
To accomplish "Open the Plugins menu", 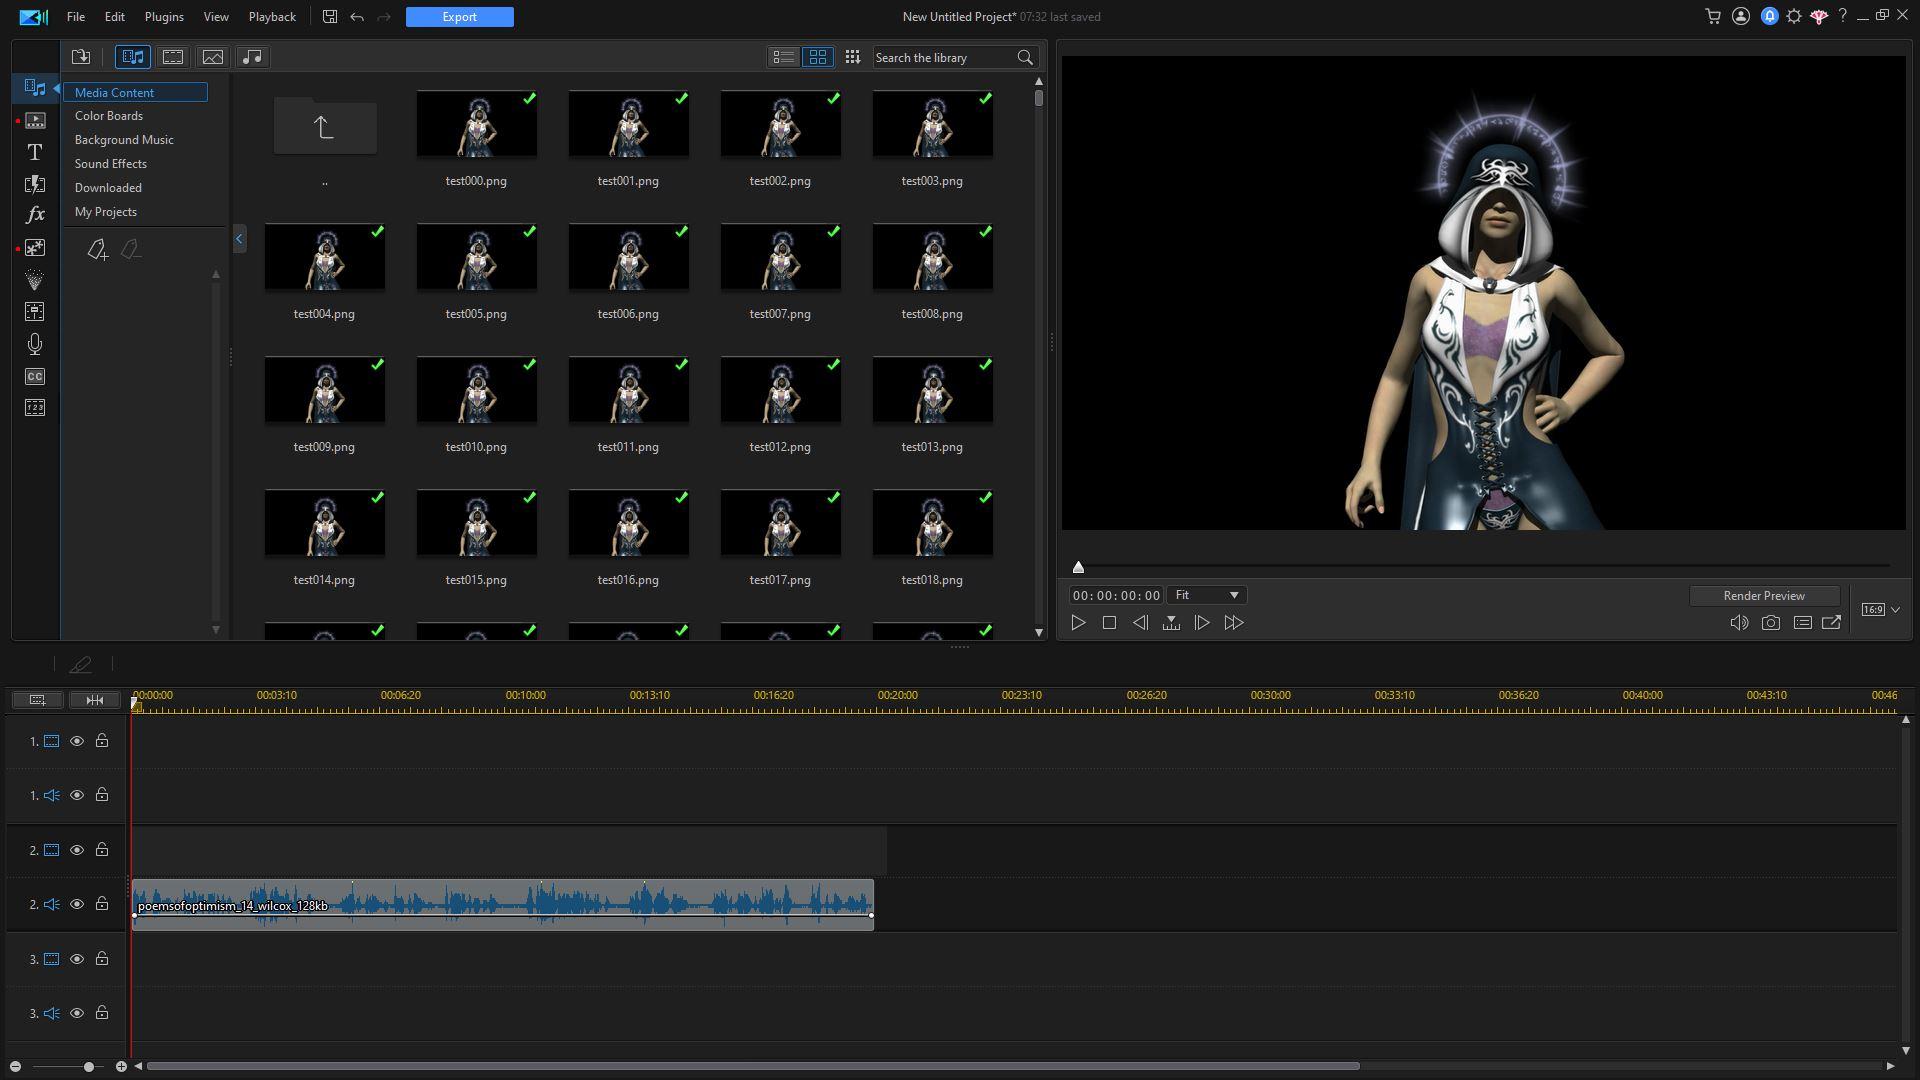I will (163, 17).
